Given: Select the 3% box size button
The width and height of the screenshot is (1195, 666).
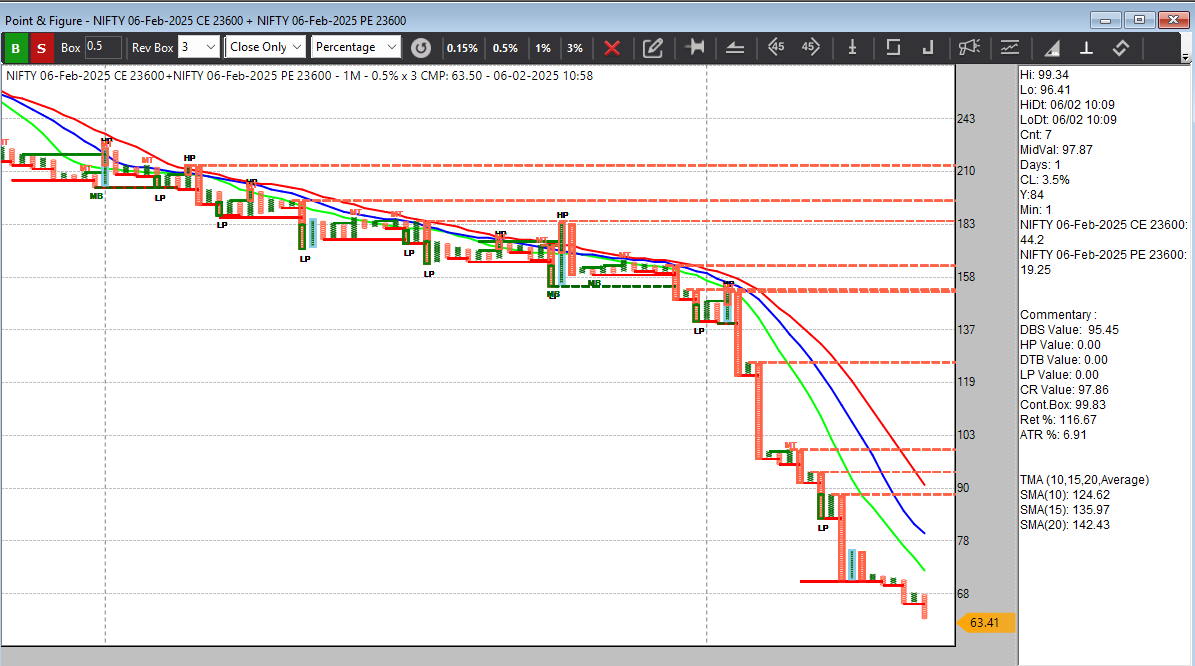Looking at the screenshot, I should click(x=576, y=47).
